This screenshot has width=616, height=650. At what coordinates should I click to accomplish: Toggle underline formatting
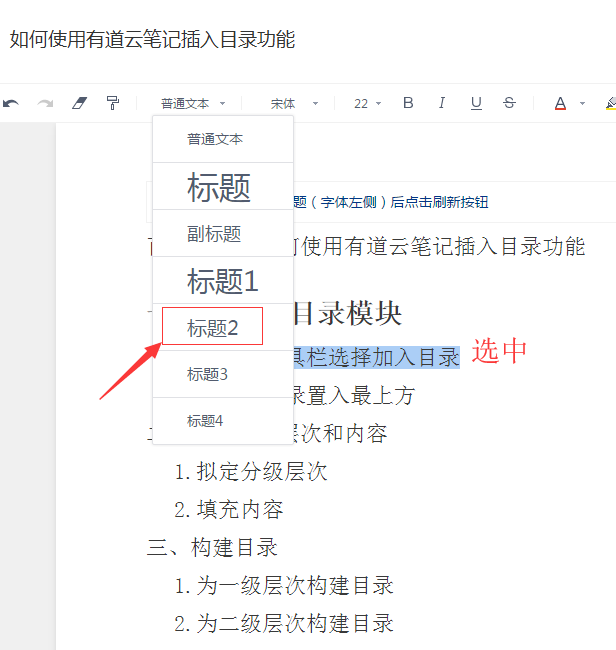476,103
